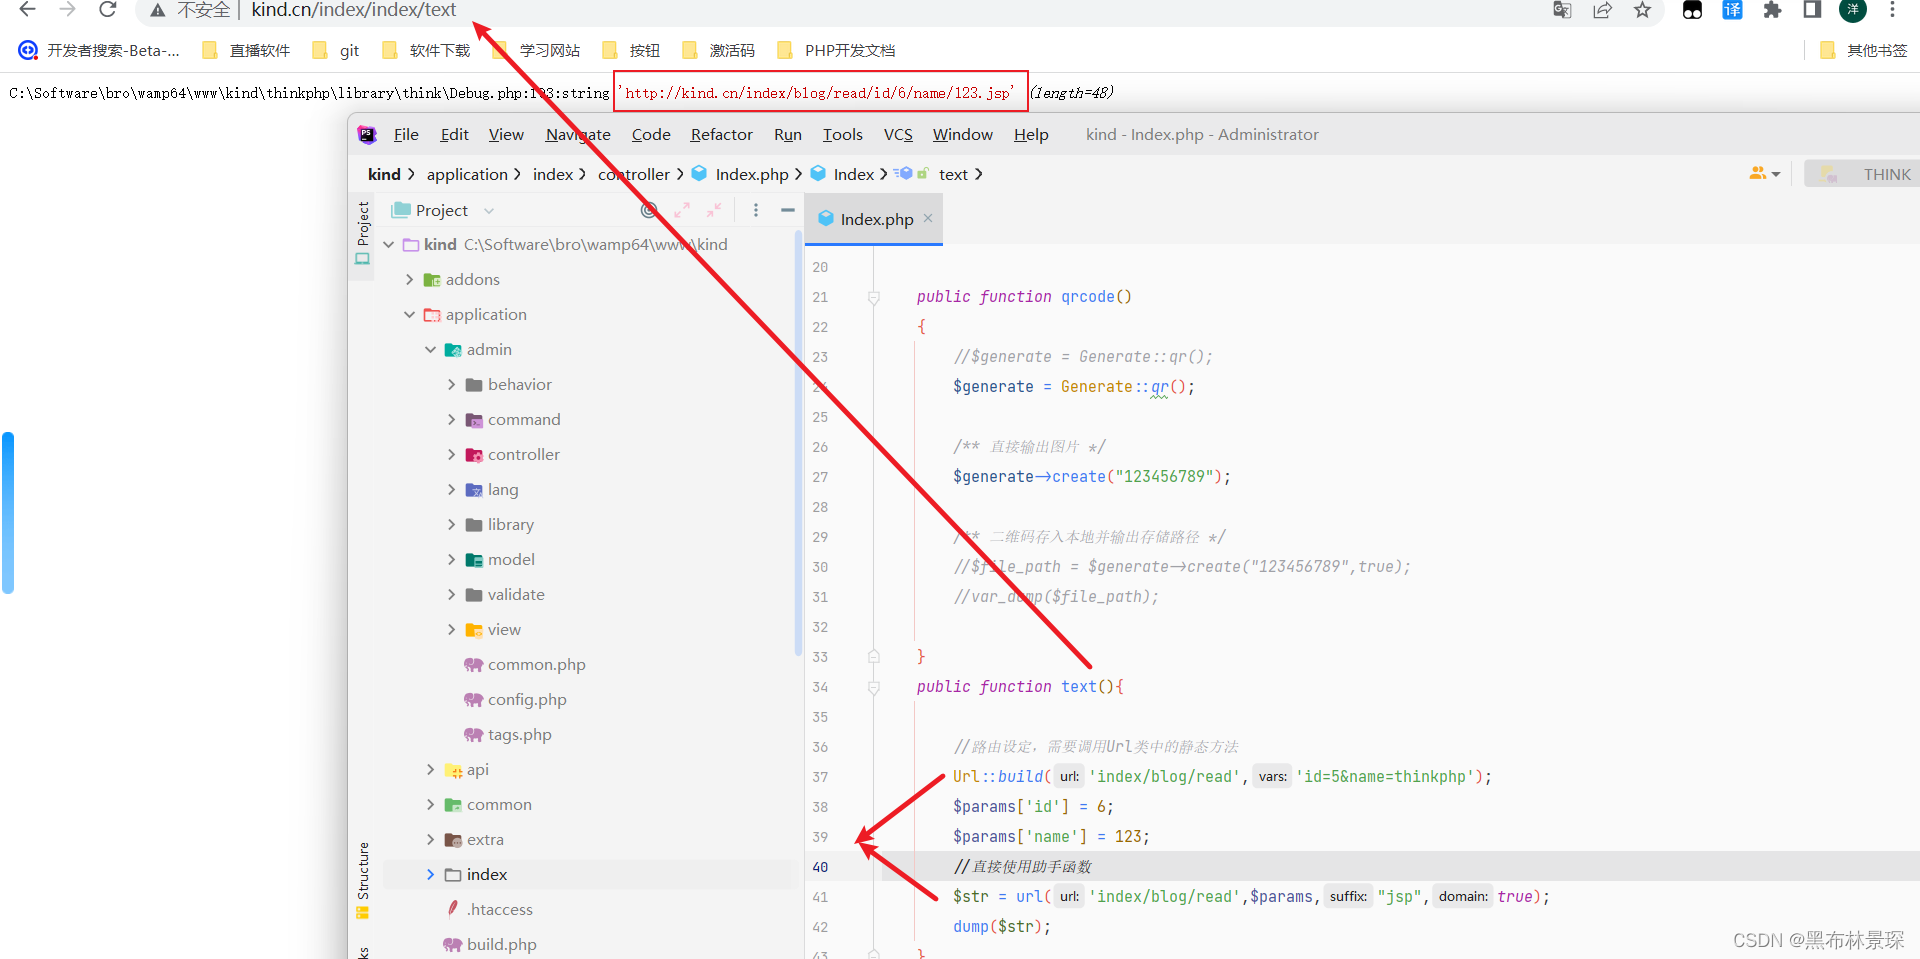Expand the behavior folder
Viewport: 1920px width, 959px height.
click(451, 385)
